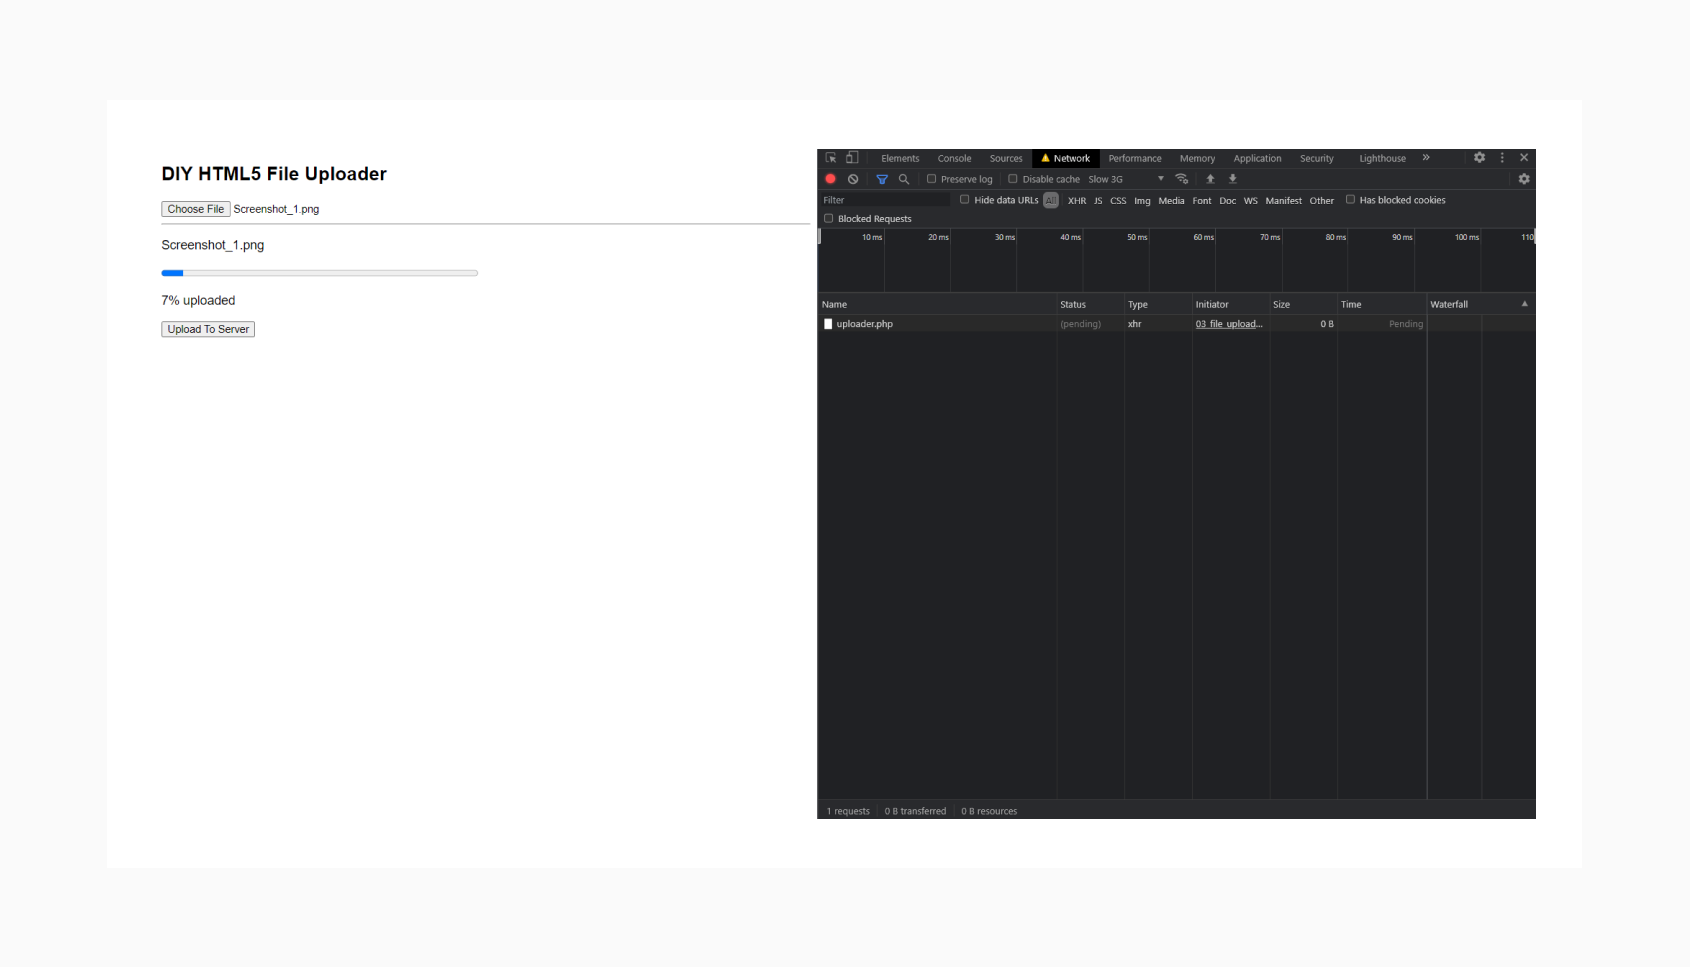Viewport: 1690px width, 967px height.
Task: Open network search with the magnifier icon
Action: coord(904,179)
